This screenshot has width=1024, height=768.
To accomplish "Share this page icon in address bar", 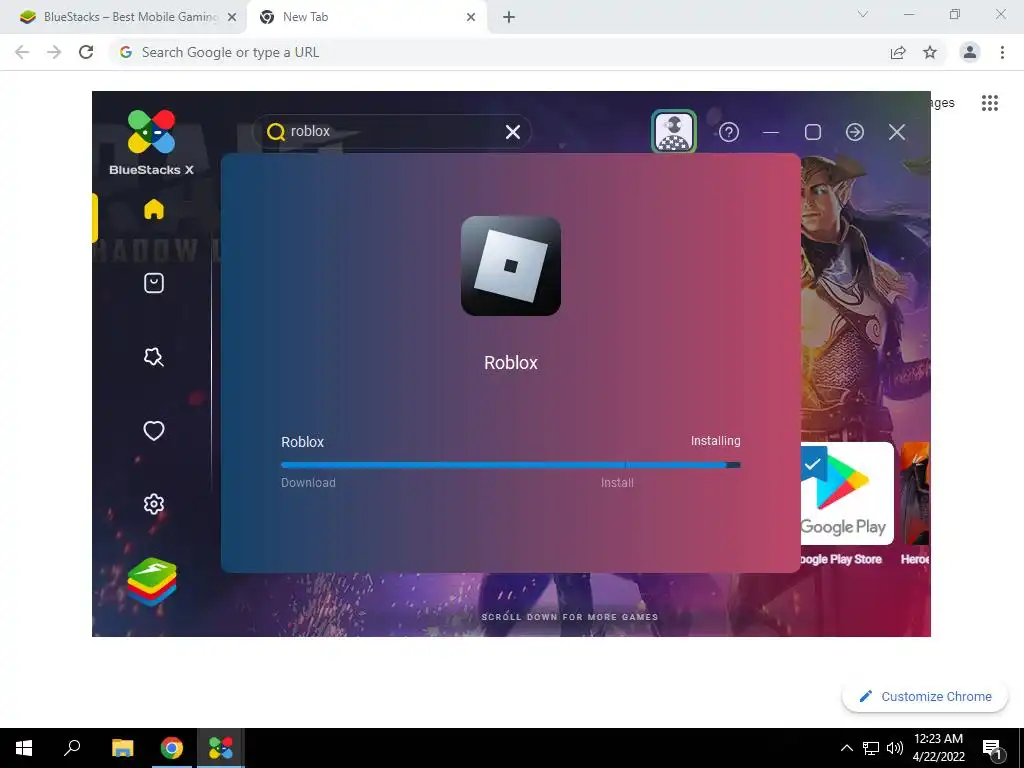I will click(898, 52).
